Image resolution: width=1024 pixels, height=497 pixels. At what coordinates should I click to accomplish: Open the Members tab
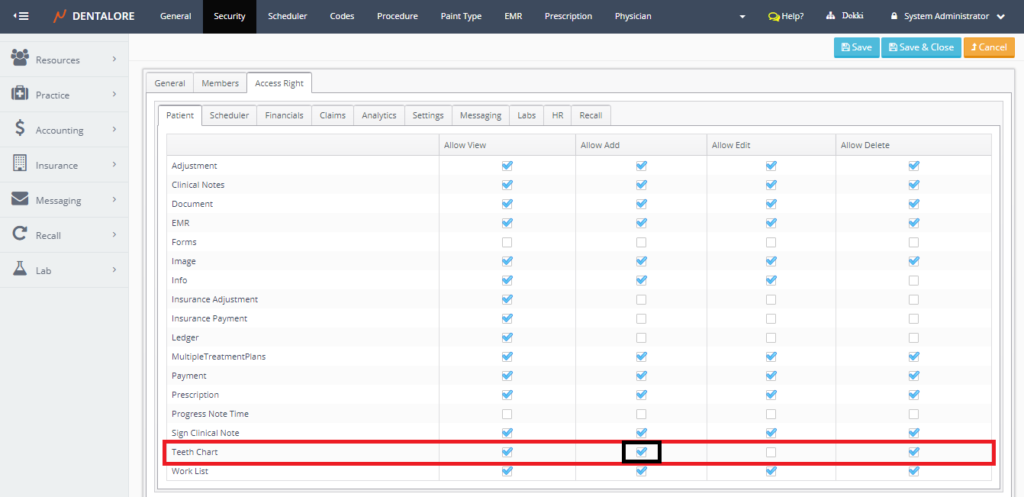220,84
